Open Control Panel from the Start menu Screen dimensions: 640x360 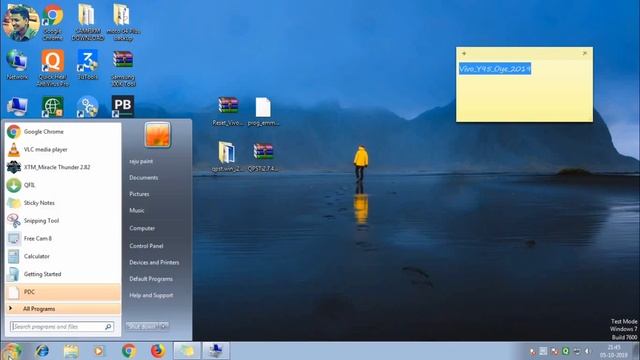pyautogui.click(x=146, y=246)
